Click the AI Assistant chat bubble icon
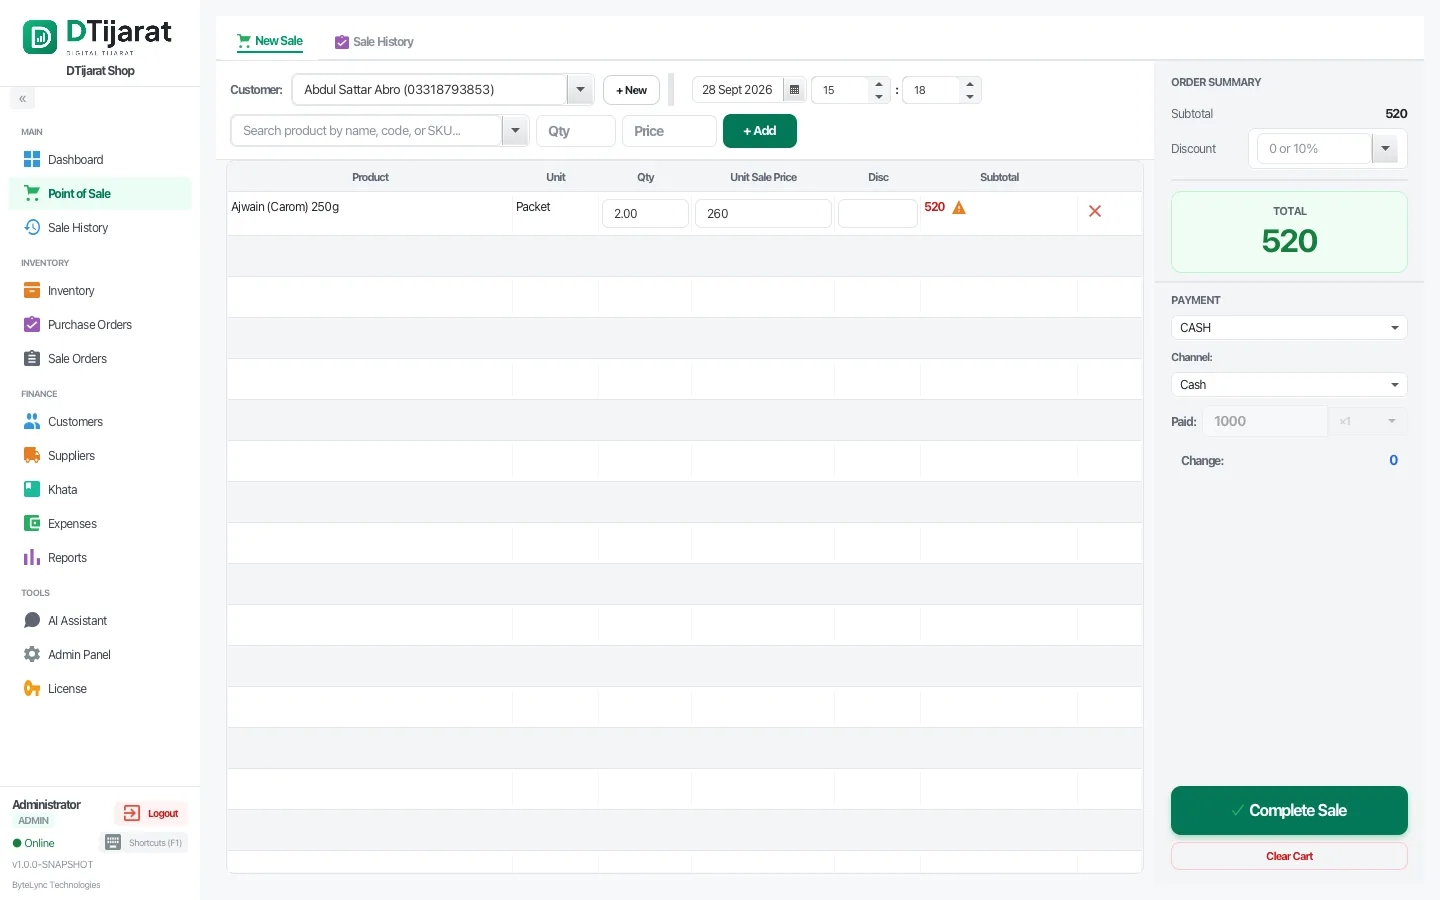The width and height of the screenshot is (1440, 900). coord(32,620)
